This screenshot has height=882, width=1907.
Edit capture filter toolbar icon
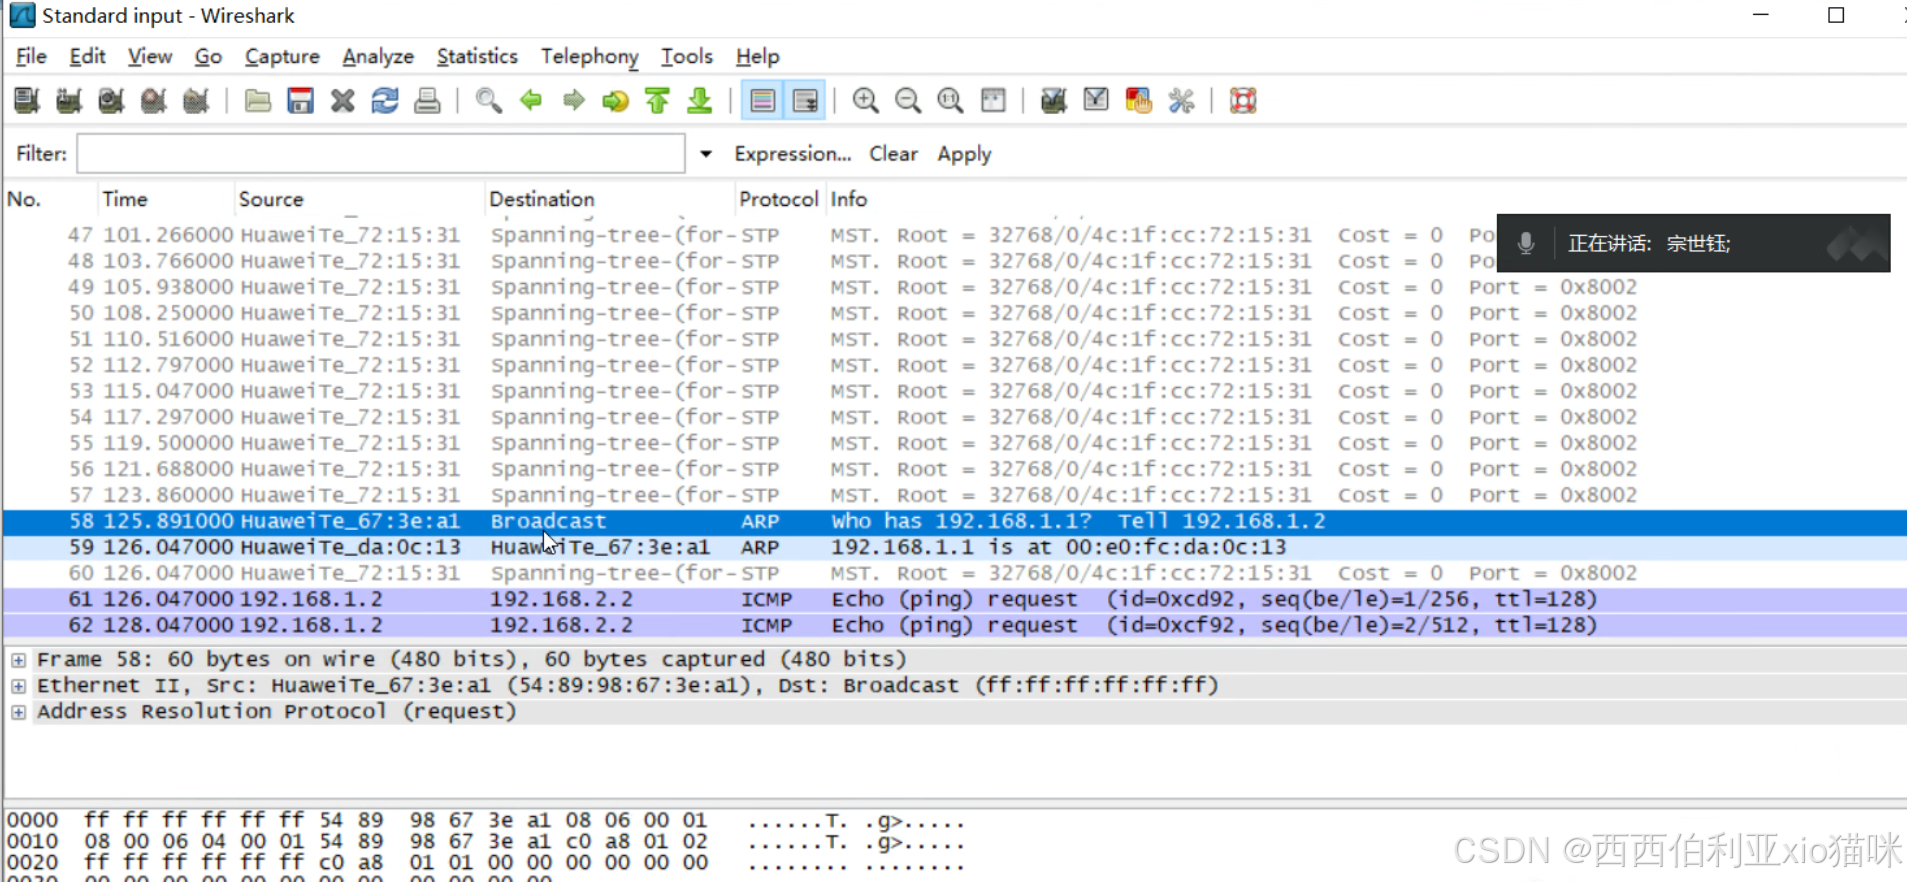[x=1053, y=100]
